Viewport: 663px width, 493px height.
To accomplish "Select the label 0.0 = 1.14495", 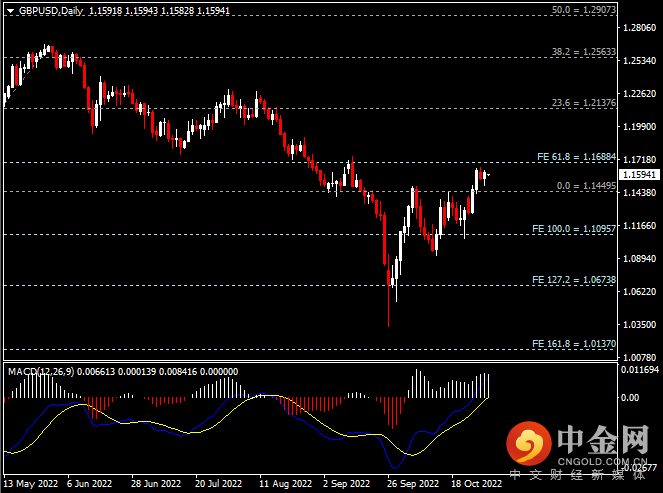I will (x=586, y=186).
